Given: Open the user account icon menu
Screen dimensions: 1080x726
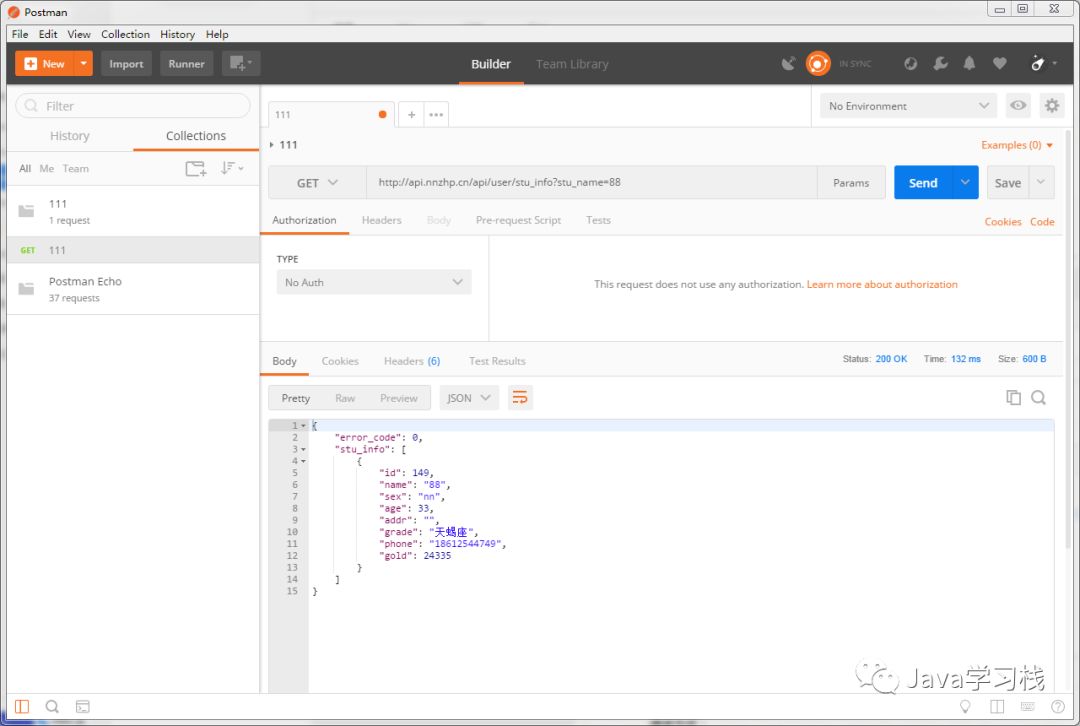Looking at the screenshot, I should (1042, 63).
